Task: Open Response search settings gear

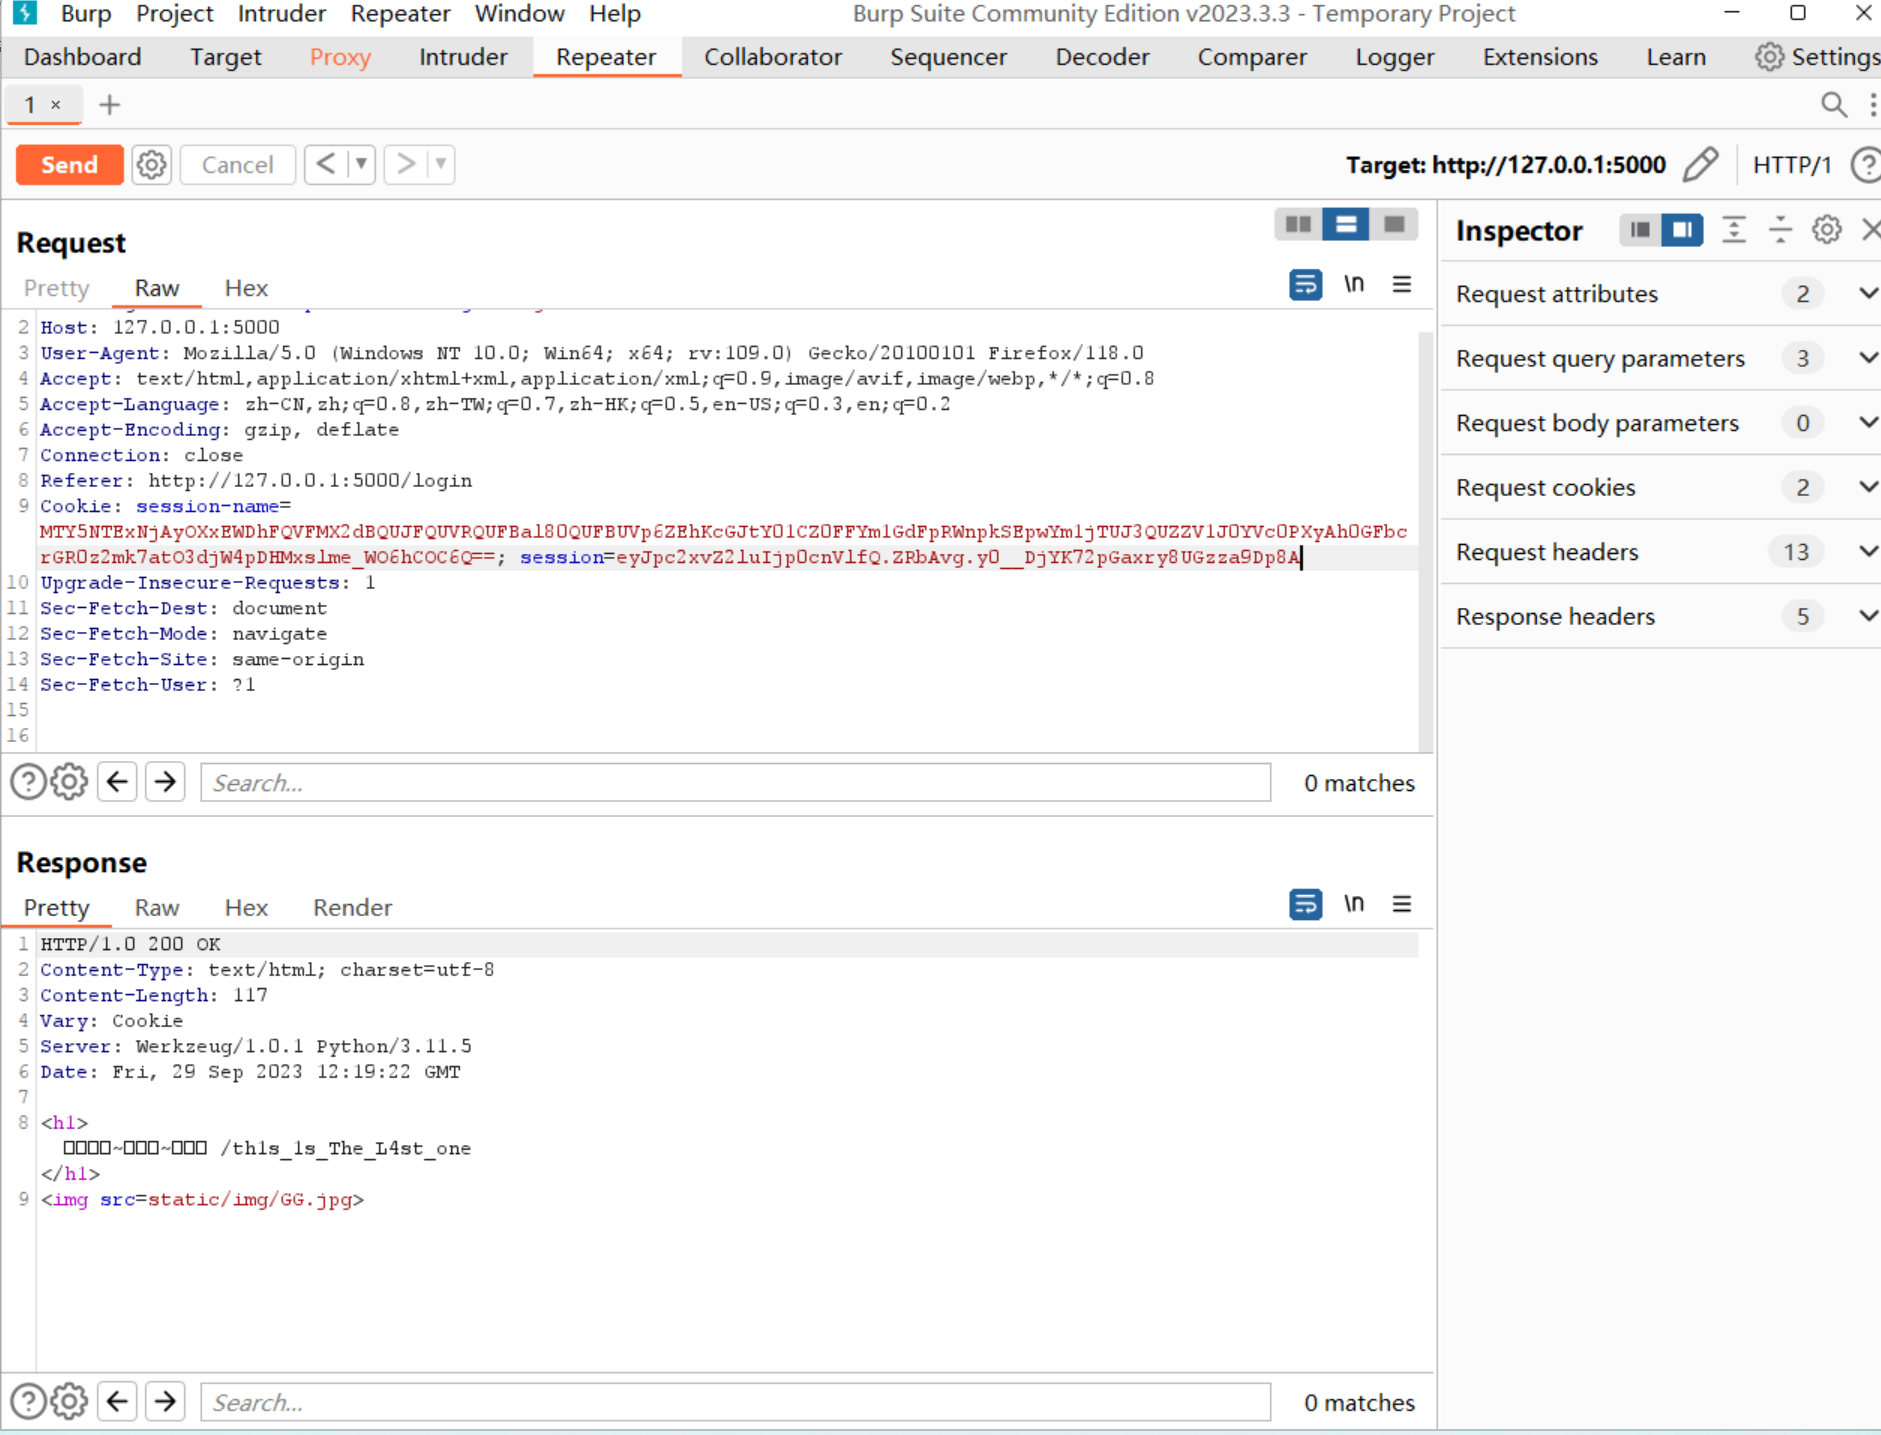Action: [x=69, y=1402]
